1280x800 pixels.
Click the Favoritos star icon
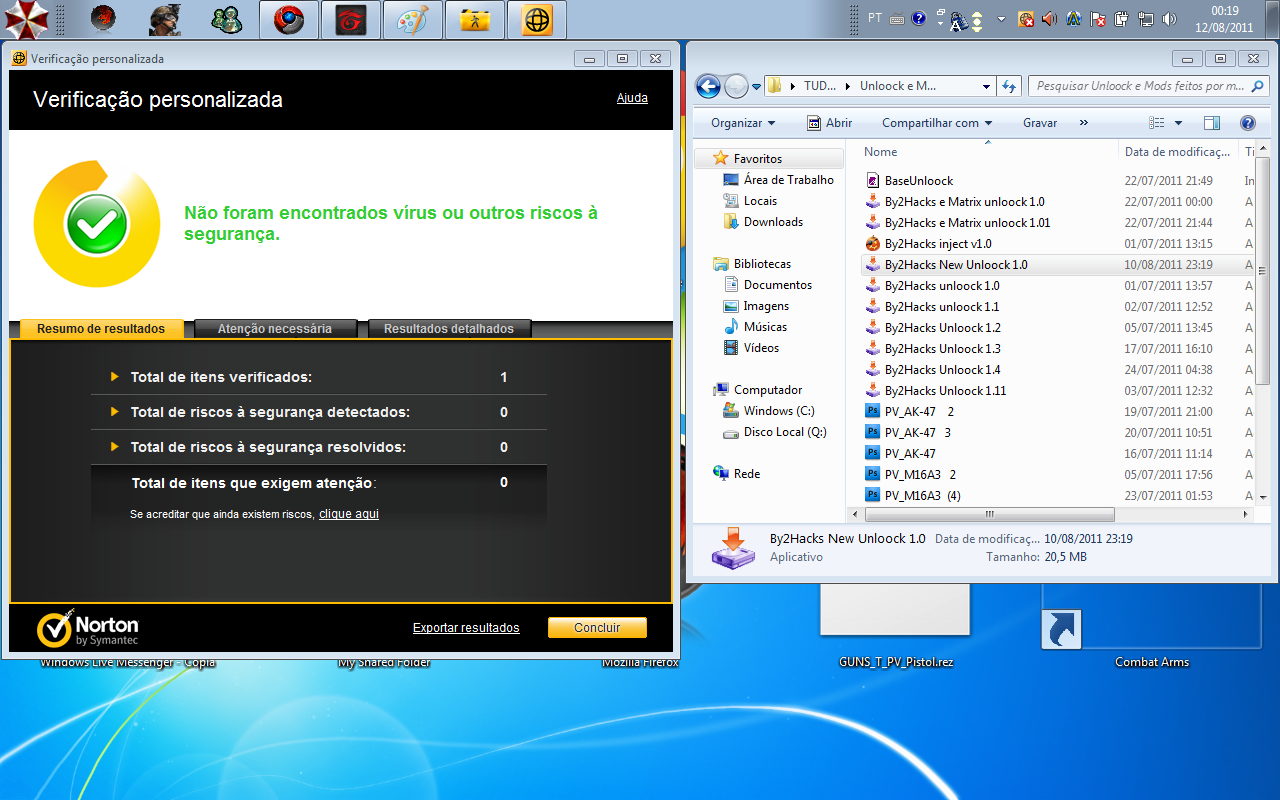pyautogui.click(x=720, y=159)
